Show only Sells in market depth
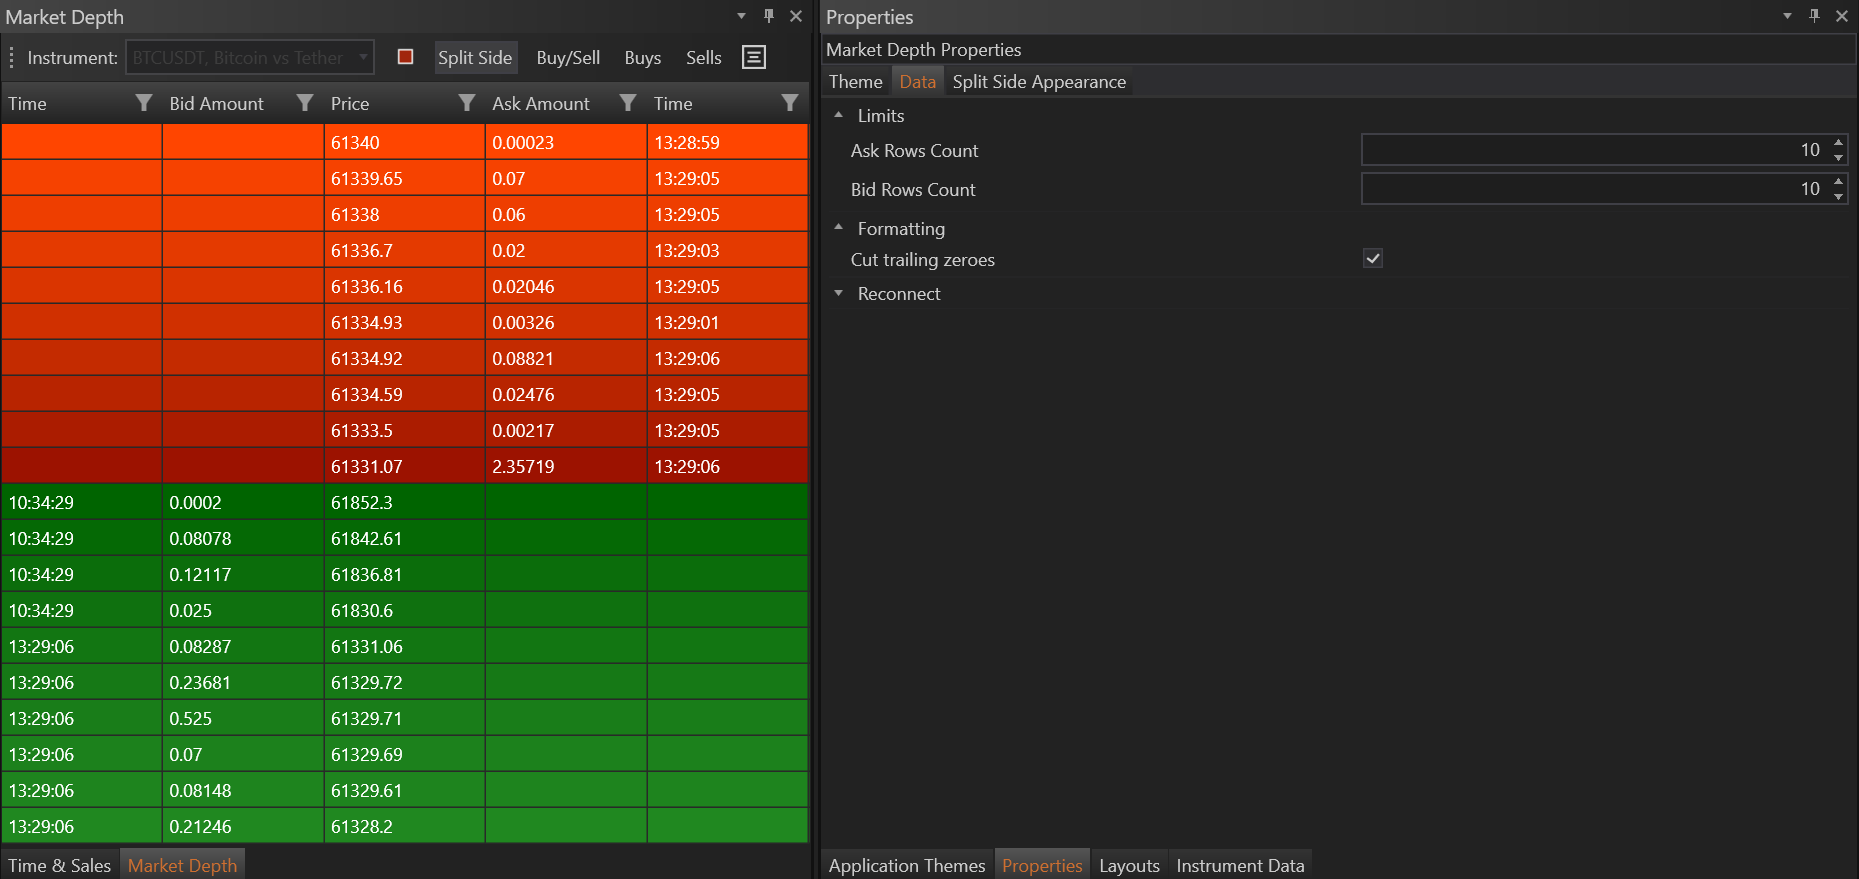Viewport: 1859px width, 879px height. pos(703,58)
